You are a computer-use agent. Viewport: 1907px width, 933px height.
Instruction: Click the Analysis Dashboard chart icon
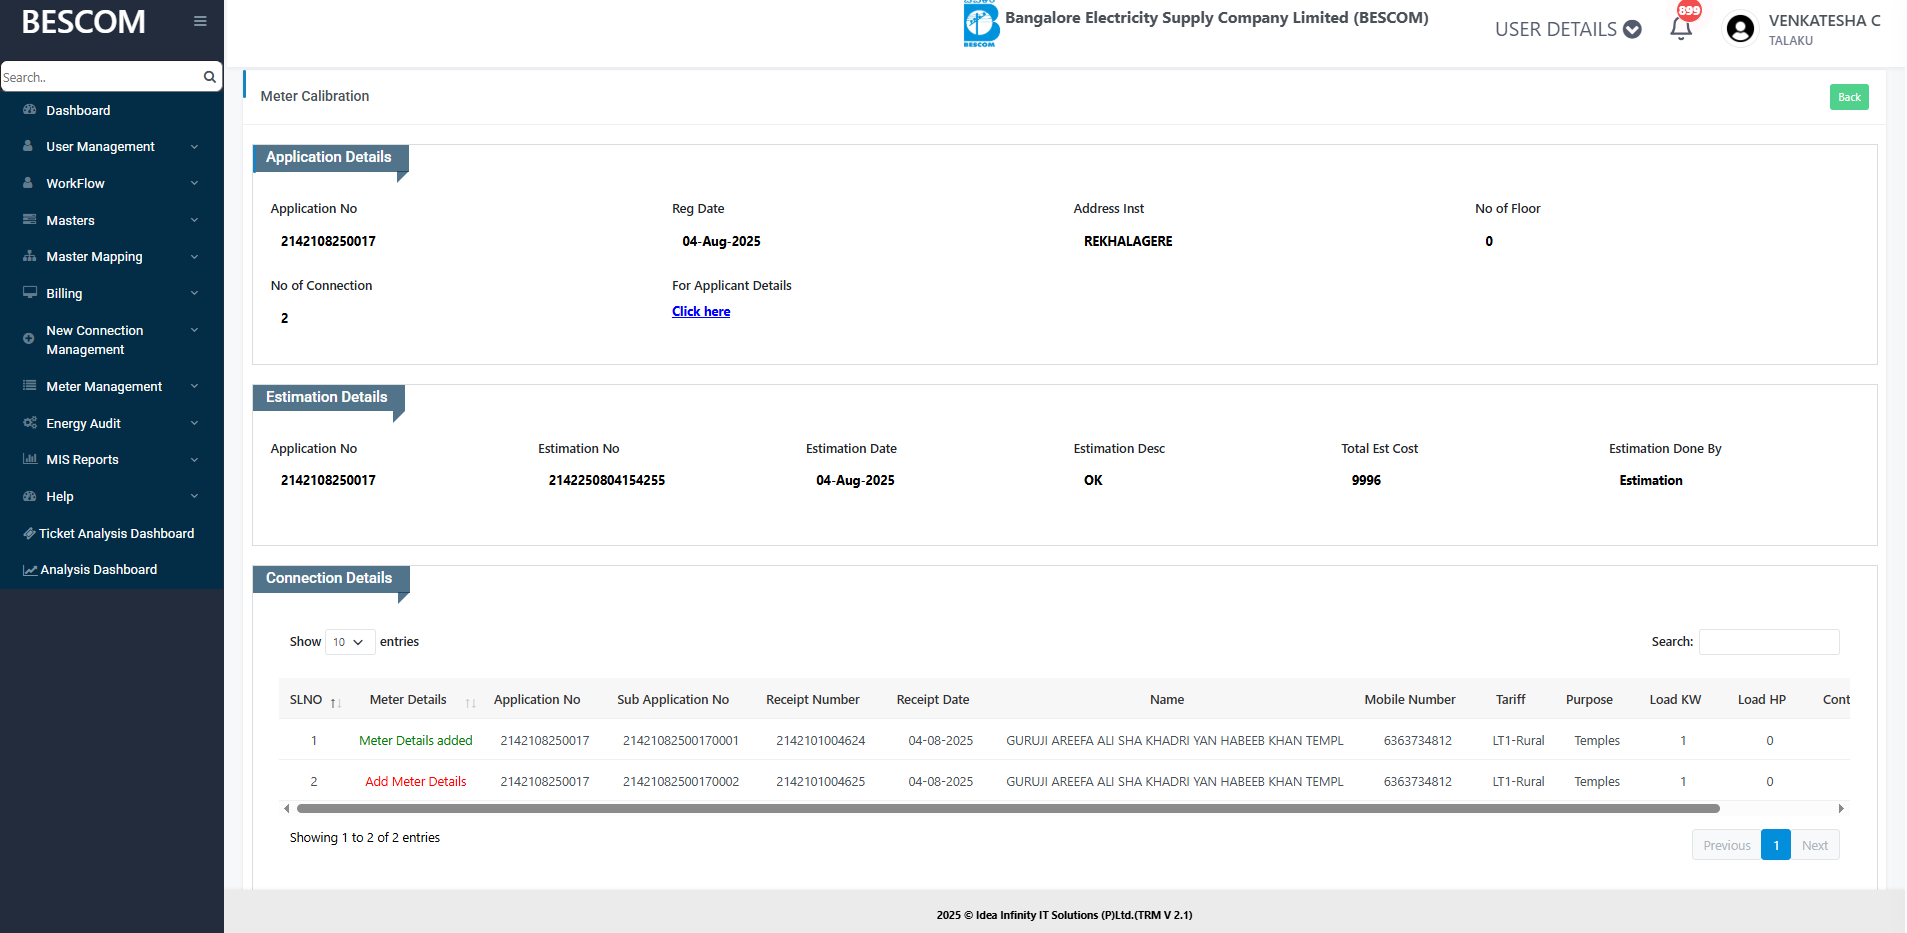(30, 570)
